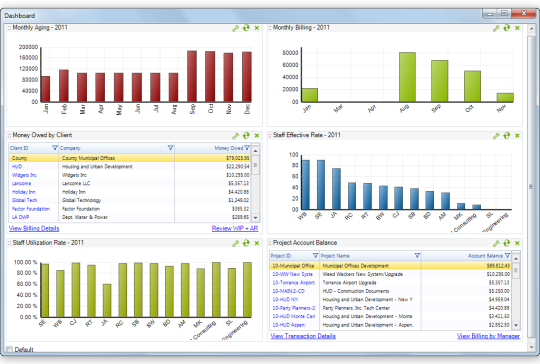This screenshot has width=540, height=364.
Task: Open project 10-MAIN:2-CD link
Action: [x=289, y=291]
